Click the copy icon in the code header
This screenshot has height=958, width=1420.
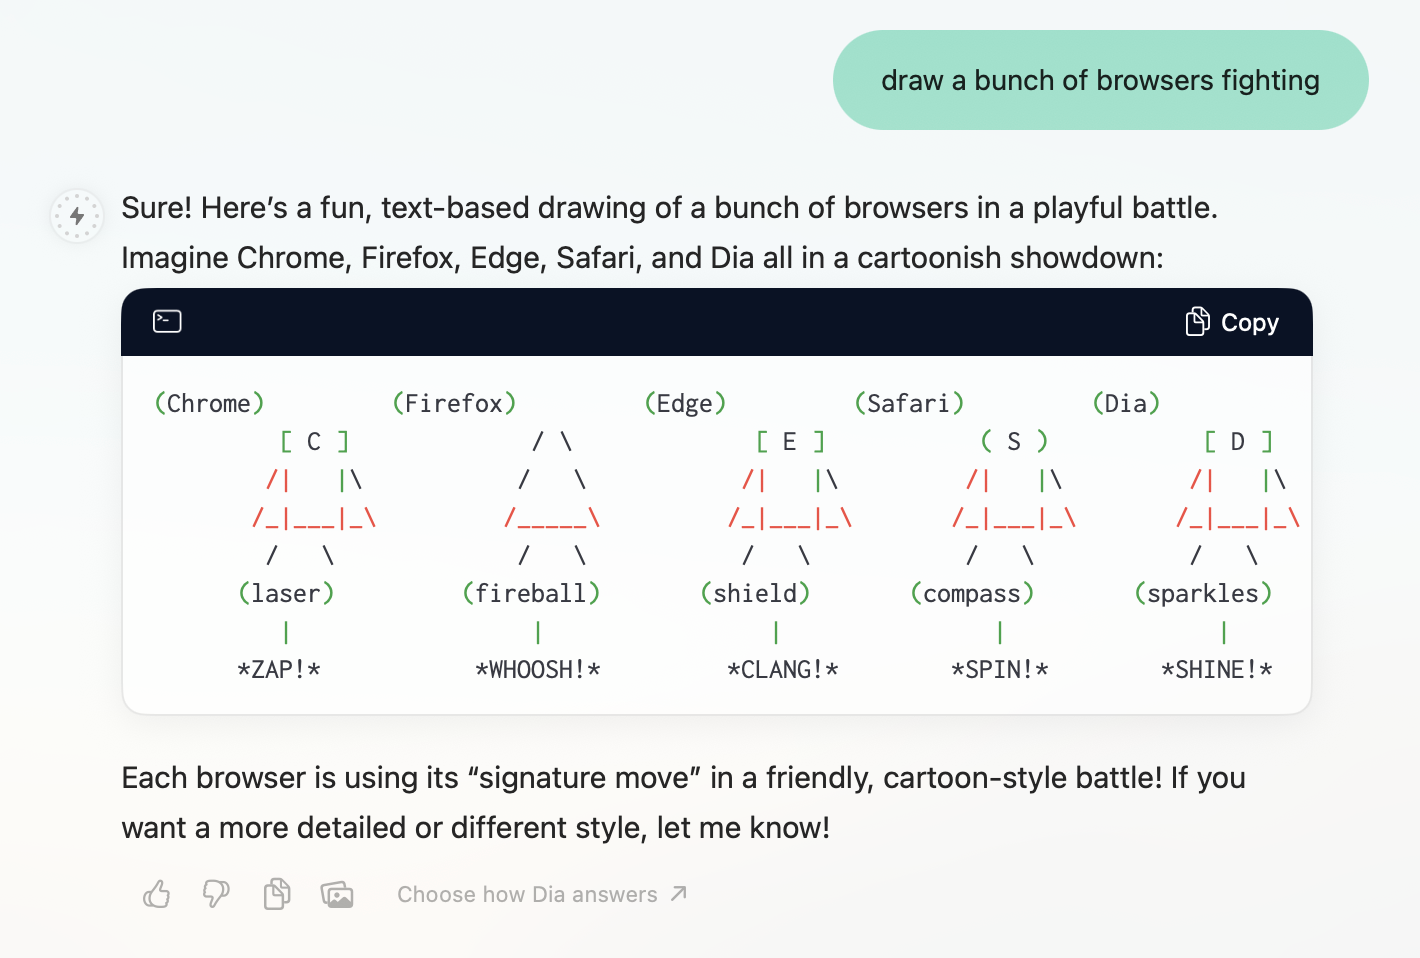coord(1198,321)
